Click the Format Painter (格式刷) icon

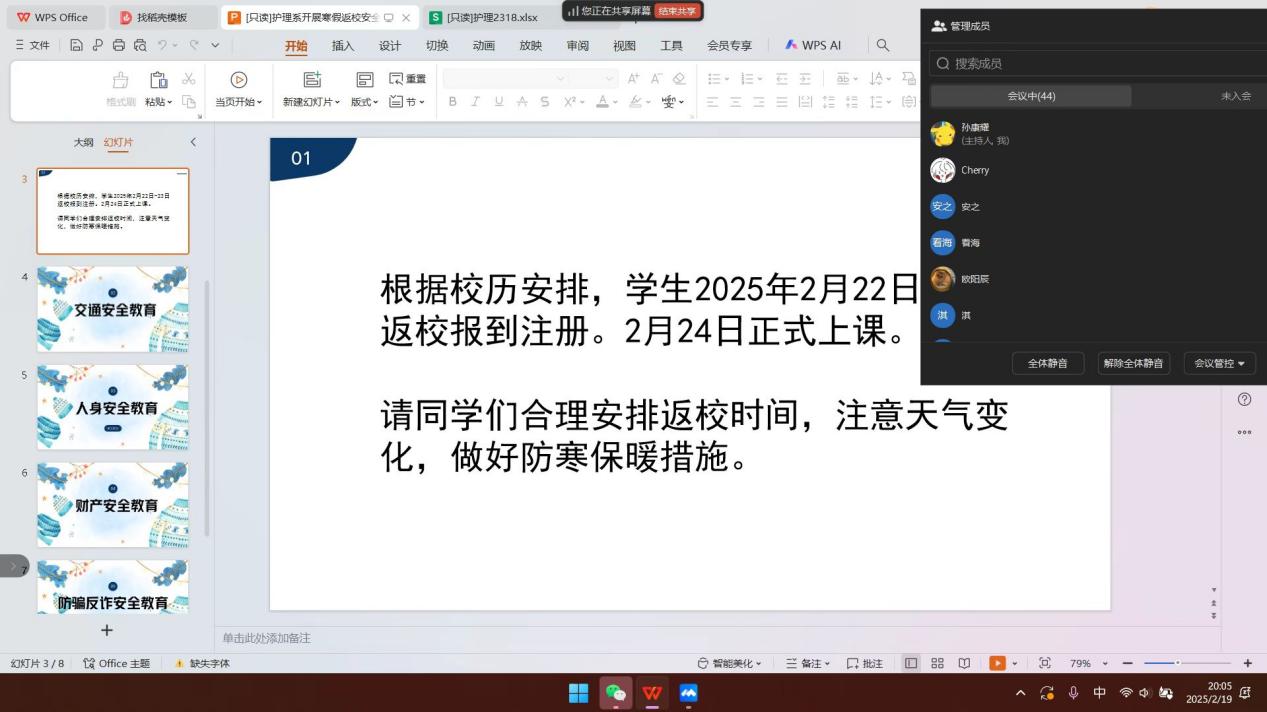(121, 80)
